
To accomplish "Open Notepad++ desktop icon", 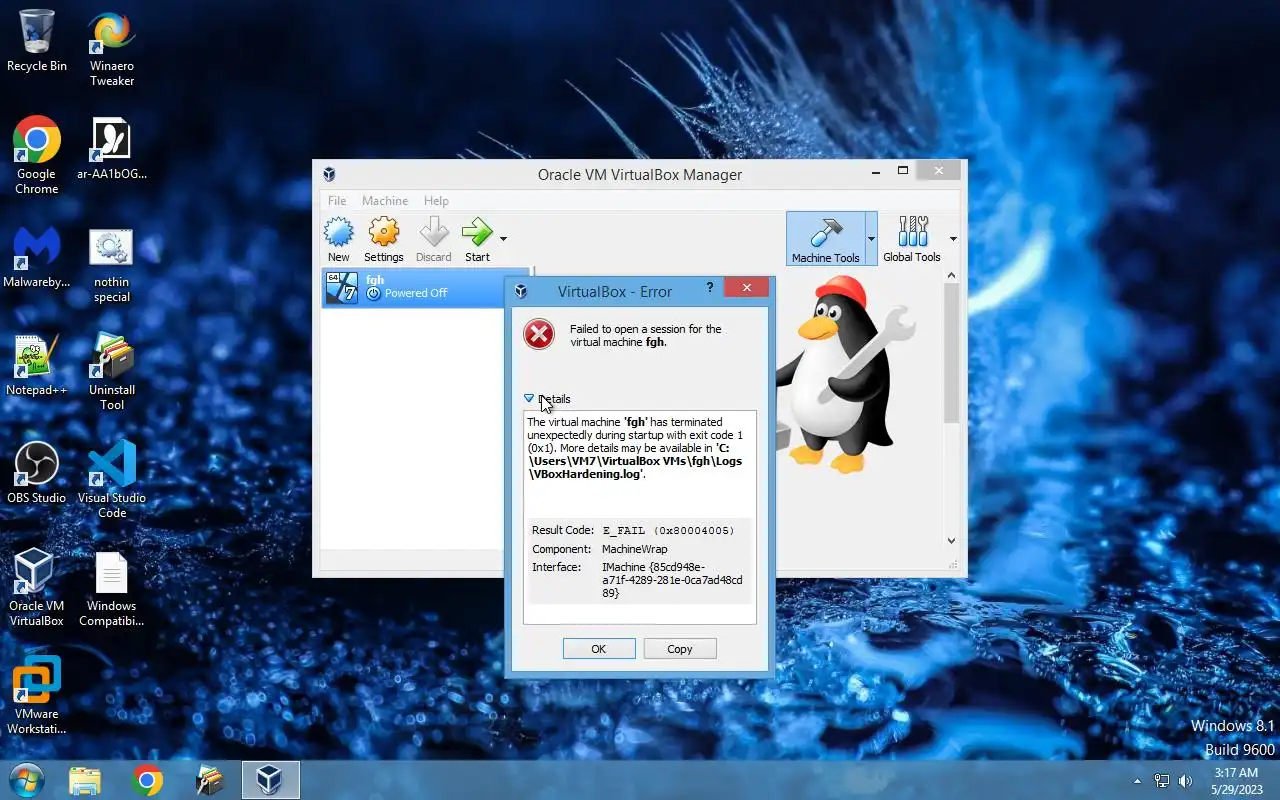I will [37, 364].
